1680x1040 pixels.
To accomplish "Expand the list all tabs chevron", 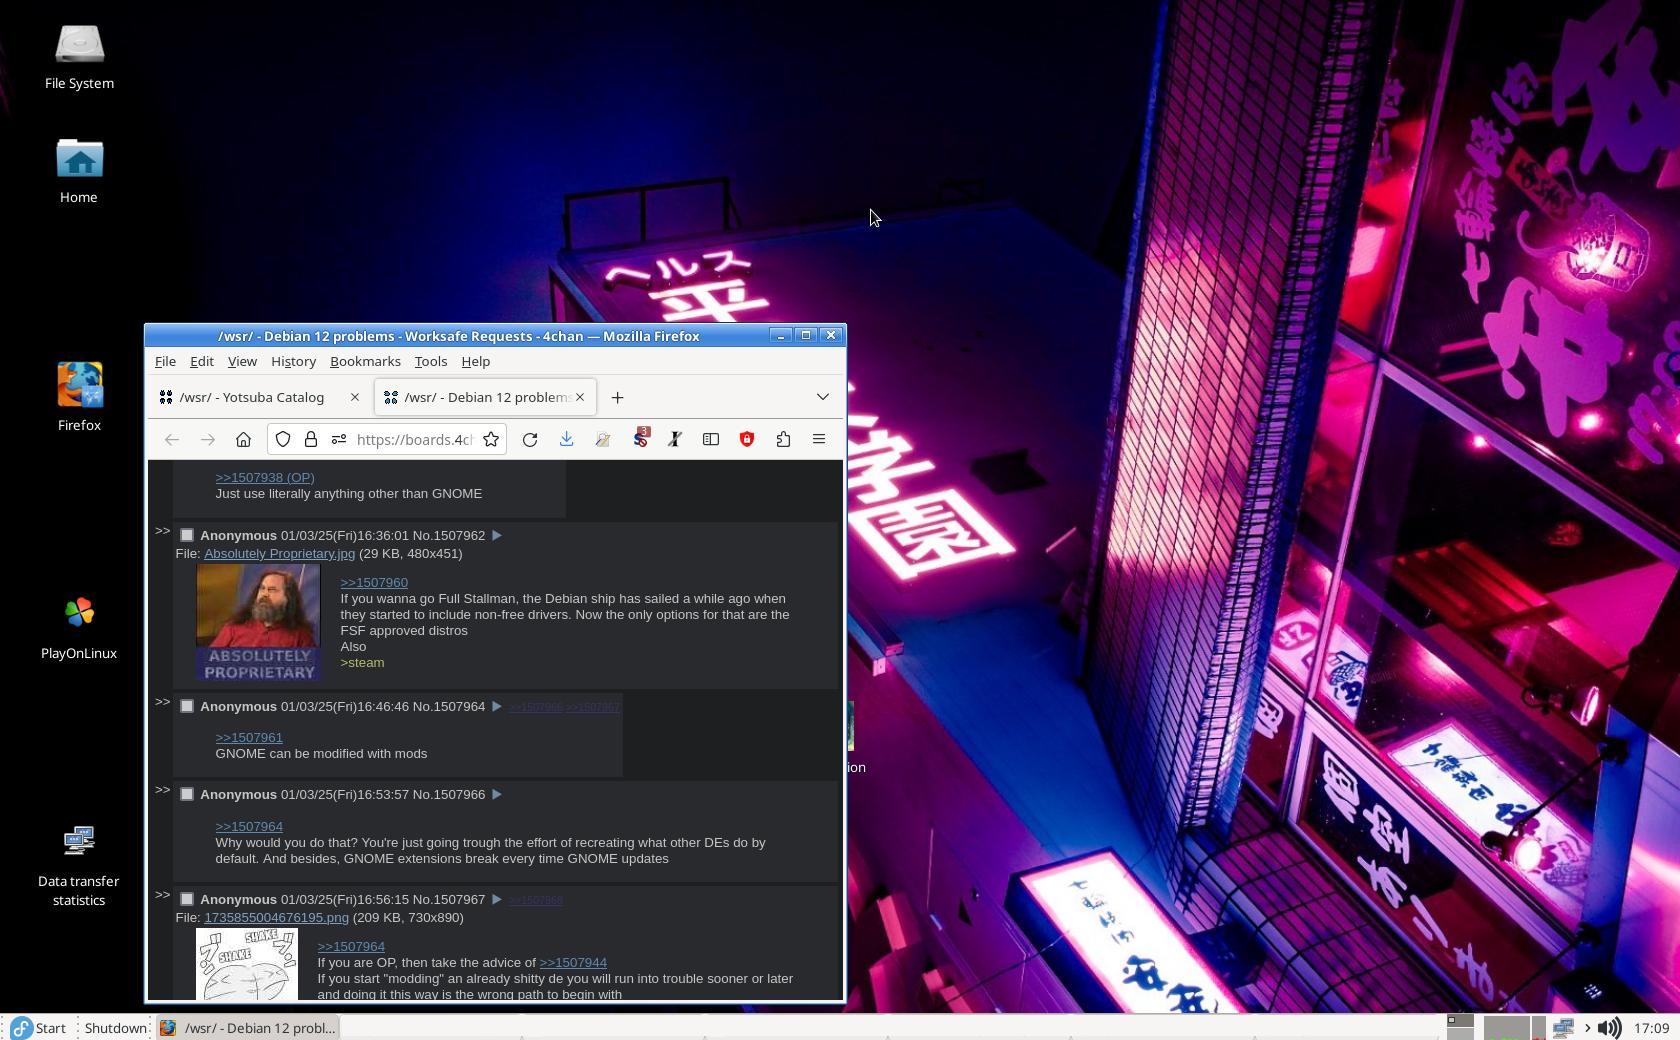I will 823,397.
